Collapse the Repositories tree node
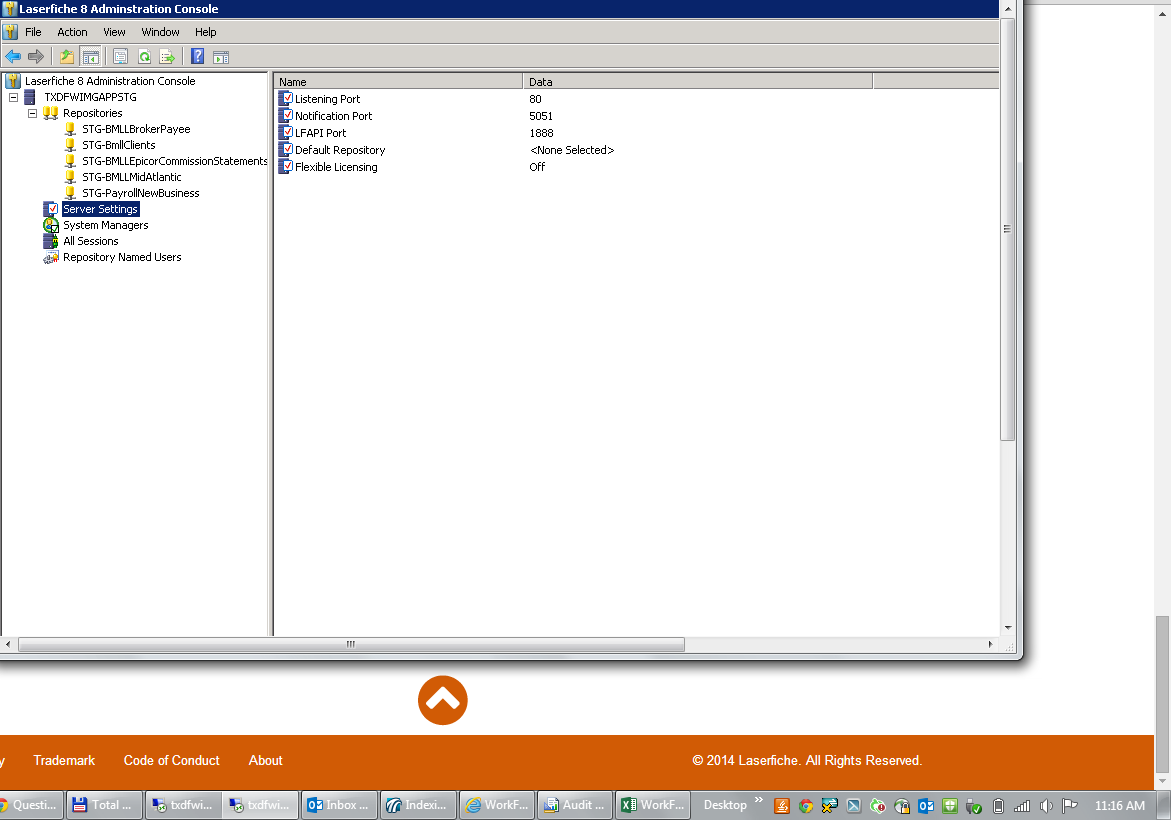Viewport: 1171px width, 820px height. coord(32,113)
